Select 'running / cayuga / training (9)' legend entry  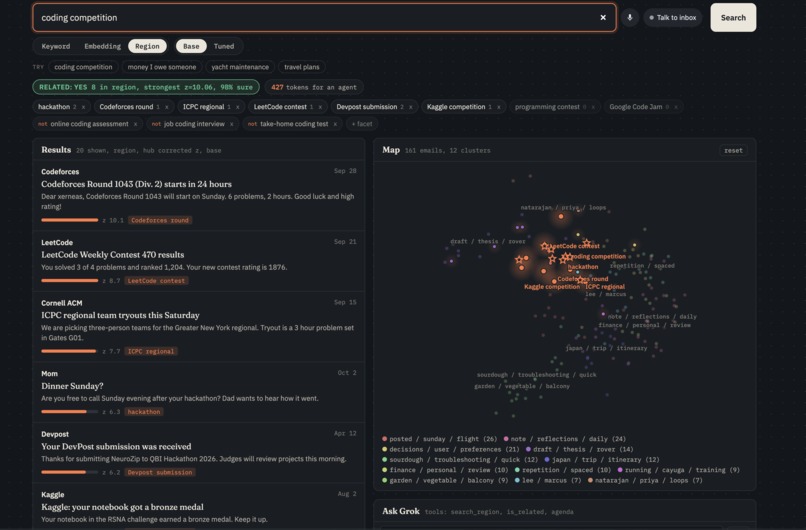click(679, 470)
